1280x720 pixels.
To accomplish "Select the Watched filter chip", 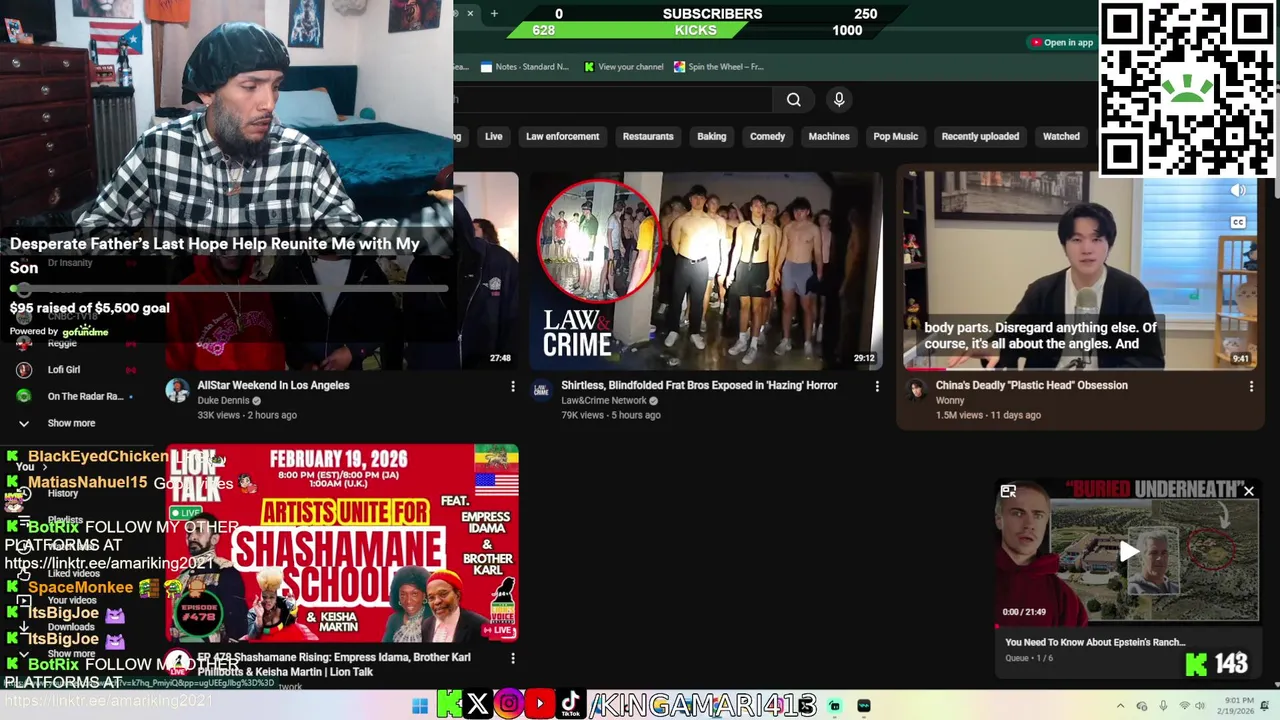I will tap(1061, 136).
